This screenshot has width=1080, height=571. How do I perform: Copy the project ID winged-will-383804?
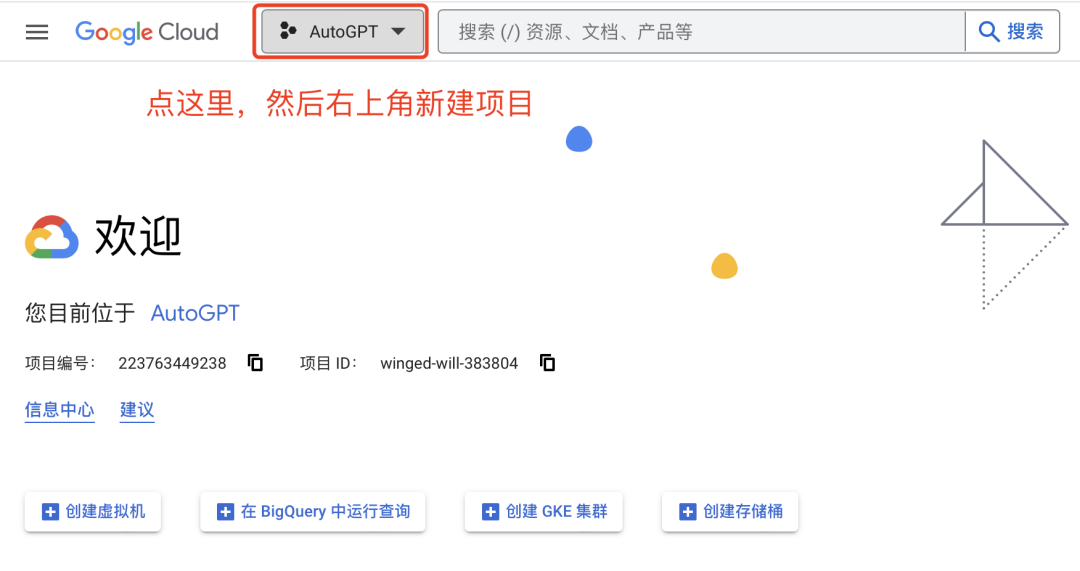click(x=548, y=363)
